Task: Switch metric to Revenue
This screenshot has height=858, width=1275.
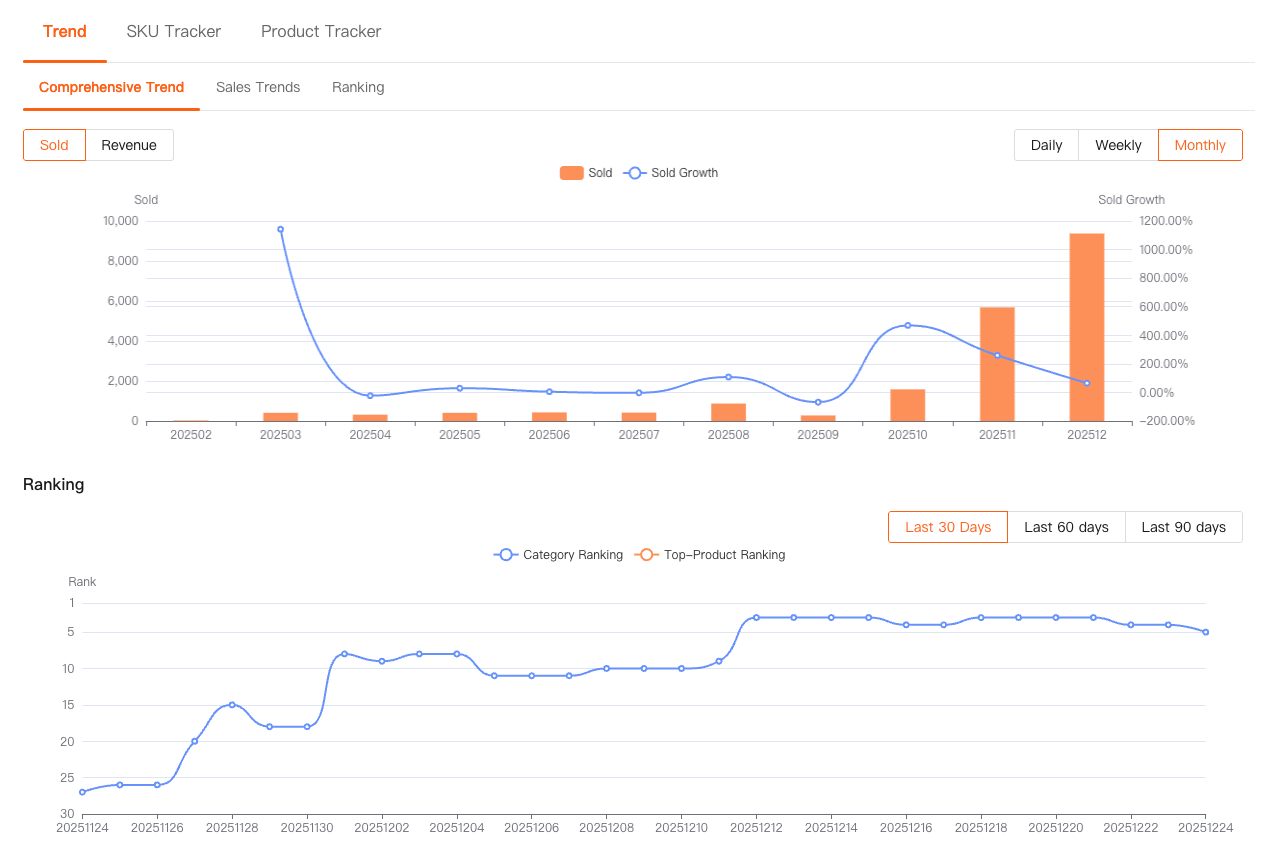Action: 129,145
